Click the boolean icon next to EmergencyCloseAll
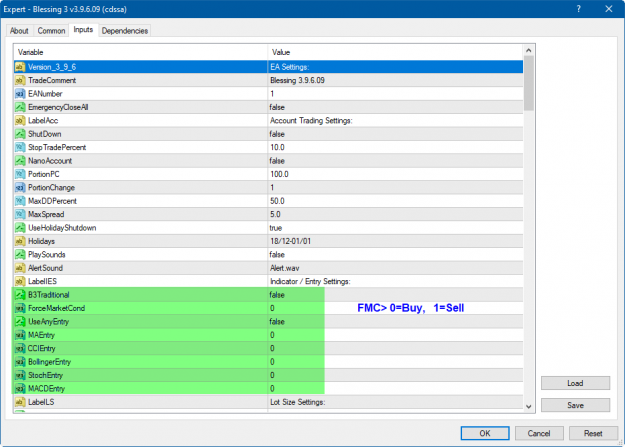625x447 pixels. [20, 107]
